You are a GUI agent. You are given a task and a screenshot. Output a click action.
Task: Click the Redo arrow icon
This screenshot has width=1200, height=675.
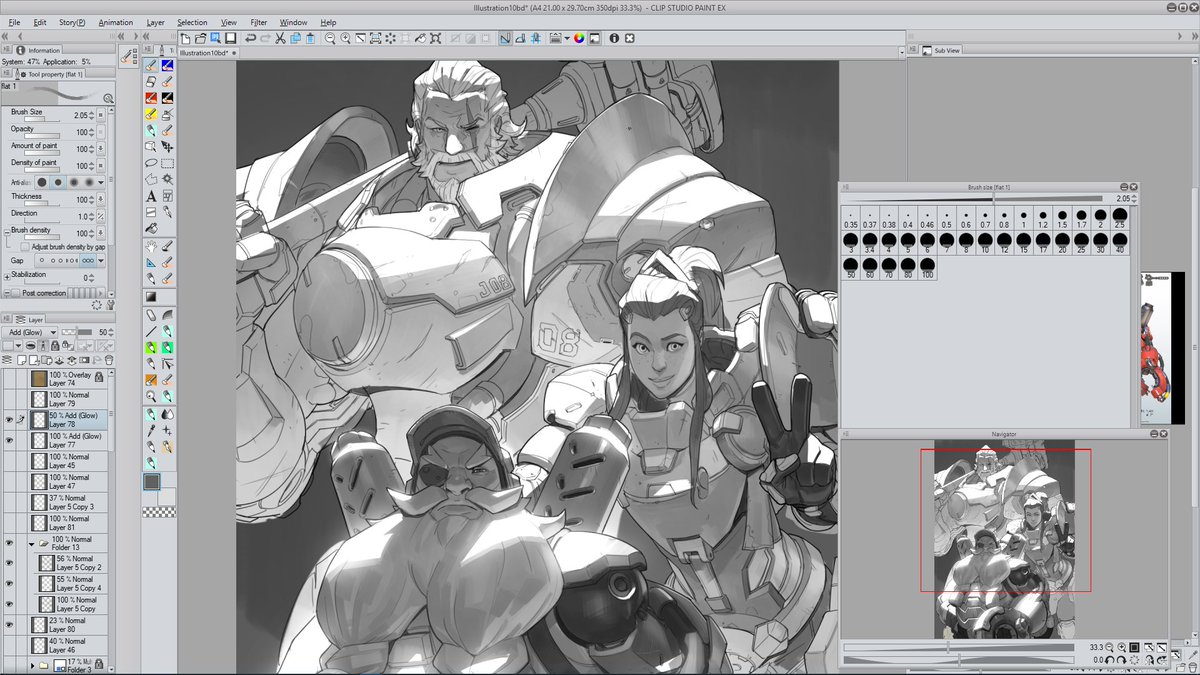click(265, 39)
